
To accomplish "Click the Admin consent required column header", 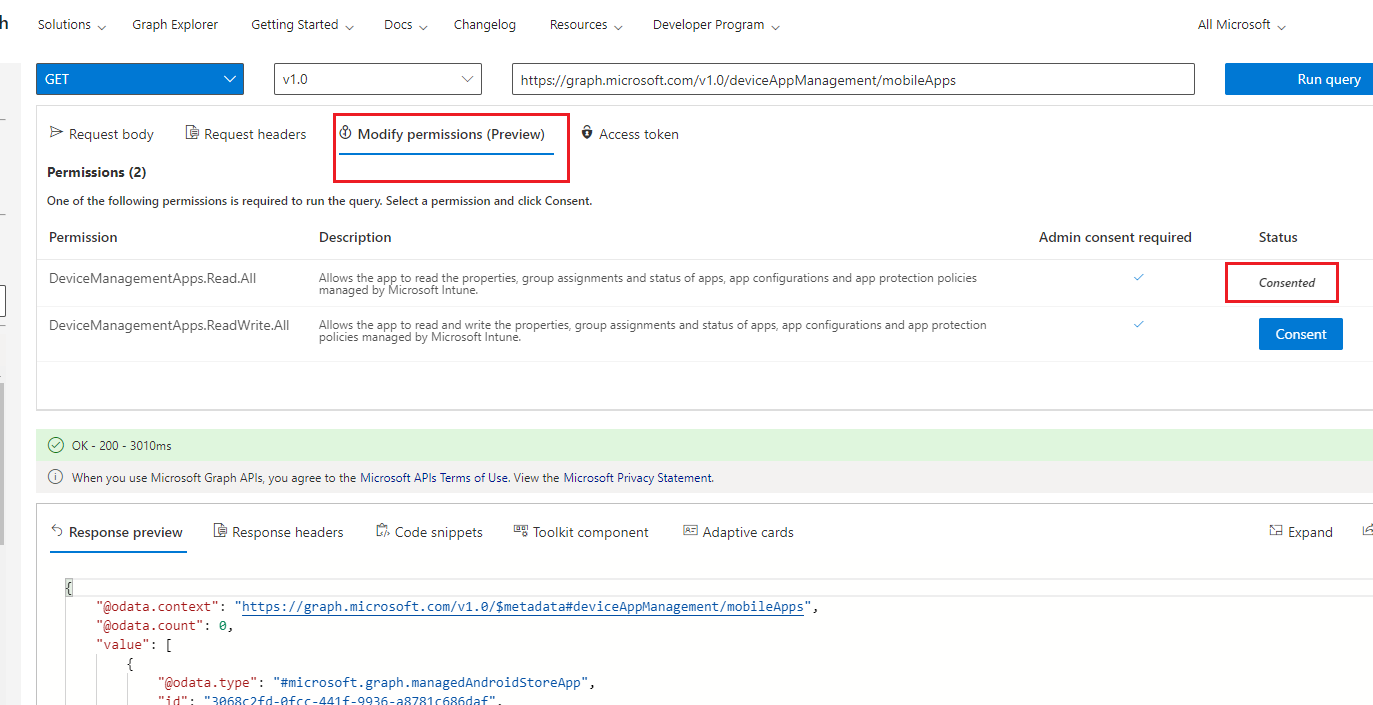I will pyautogui.click(x=1115, y=237).
